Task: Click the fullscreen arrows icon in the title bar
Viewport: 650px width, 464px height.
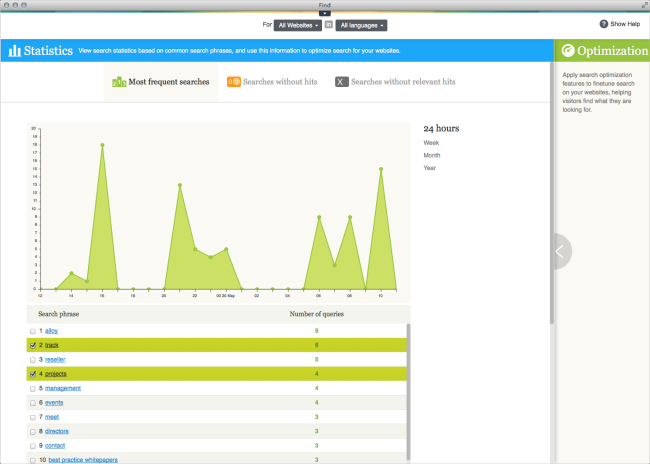Action: (x=642, y=5)
